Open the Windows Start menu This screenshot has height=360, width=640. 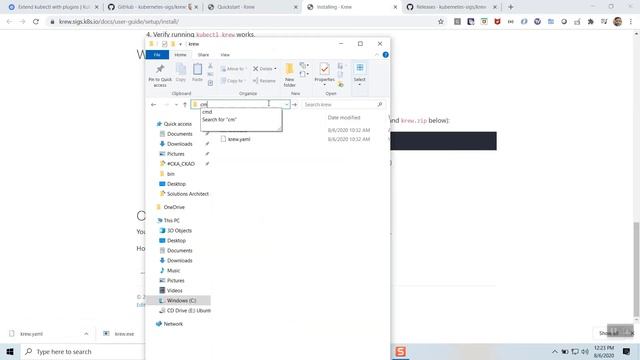(10, 351)
